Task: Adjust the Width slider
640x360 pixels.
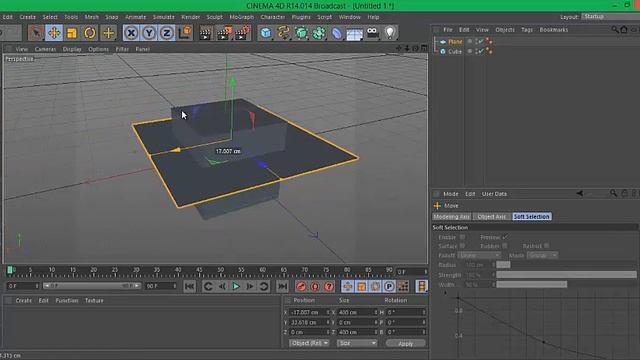Action: pos(566,284)
